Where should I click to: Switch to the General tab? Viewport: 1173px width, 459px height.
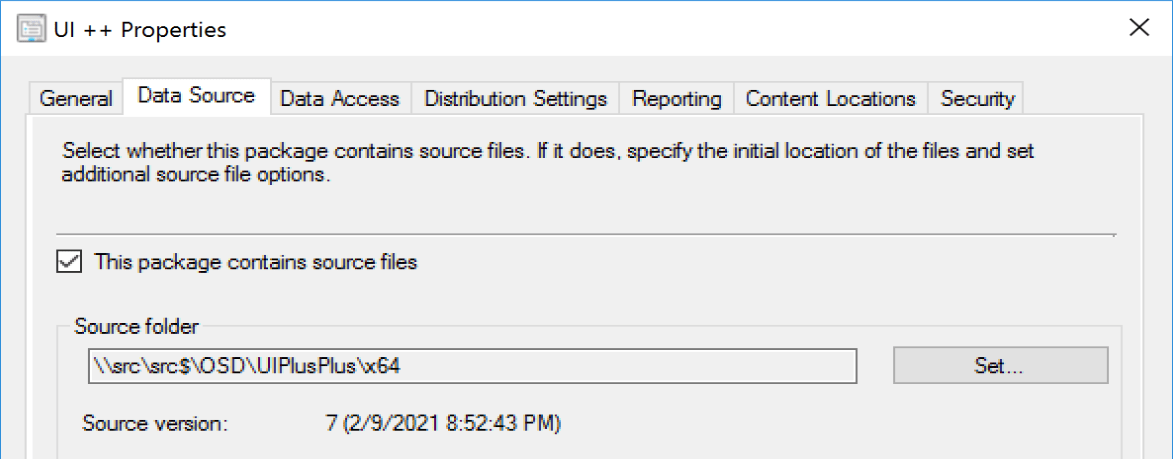click(75, 99)
